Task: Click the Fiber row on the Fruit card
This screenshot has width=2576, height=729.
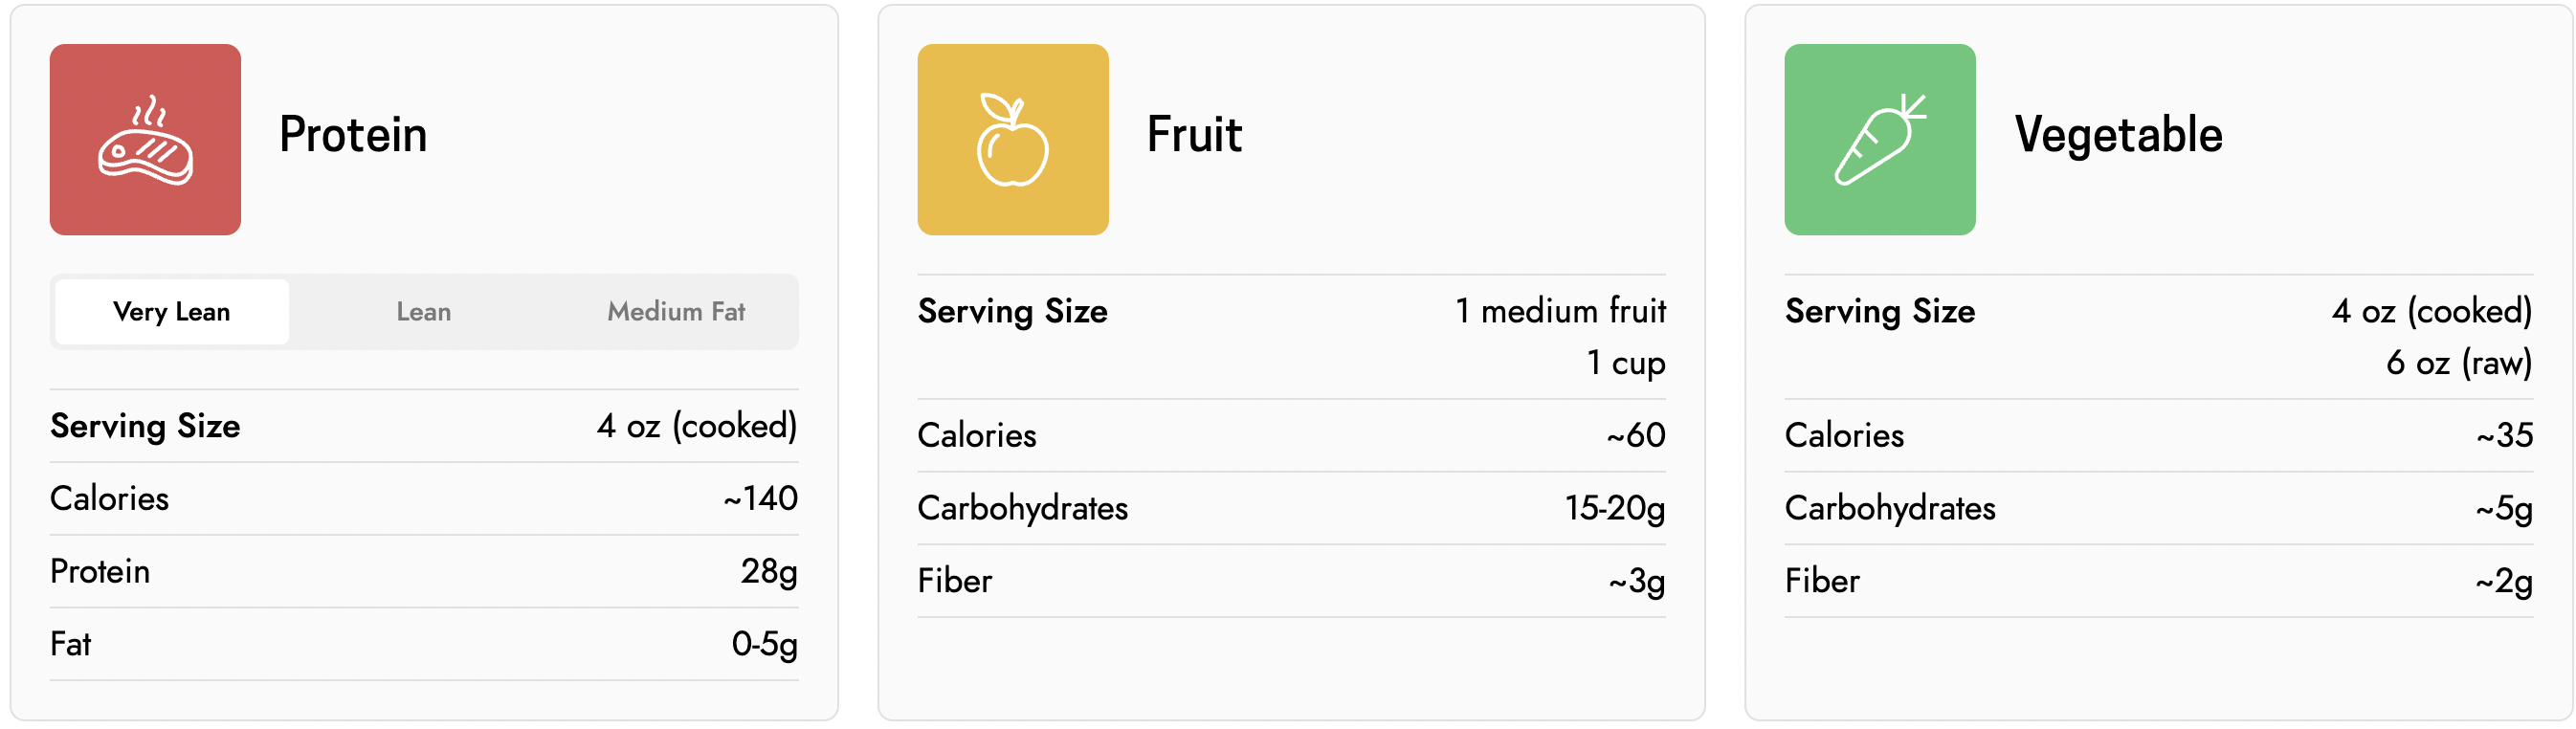Action: [1290, 580]
